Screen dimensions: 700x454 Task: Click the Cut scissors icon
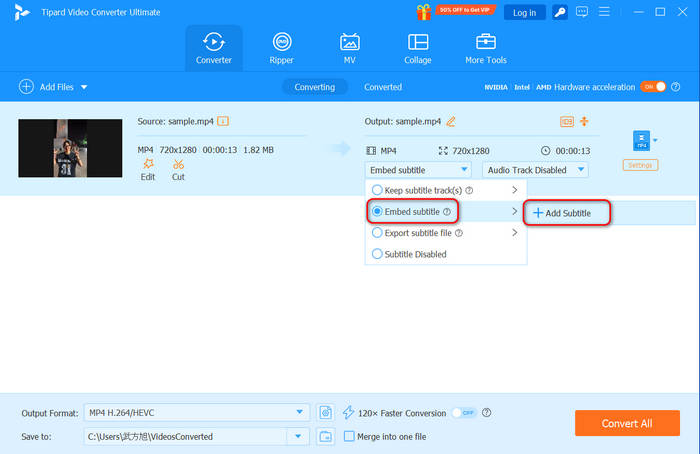pos(178,164)
